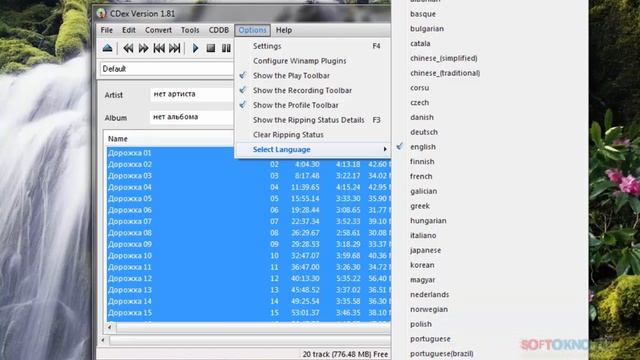Select french language
The image size is (640, 360).
(x=421, y=176)
